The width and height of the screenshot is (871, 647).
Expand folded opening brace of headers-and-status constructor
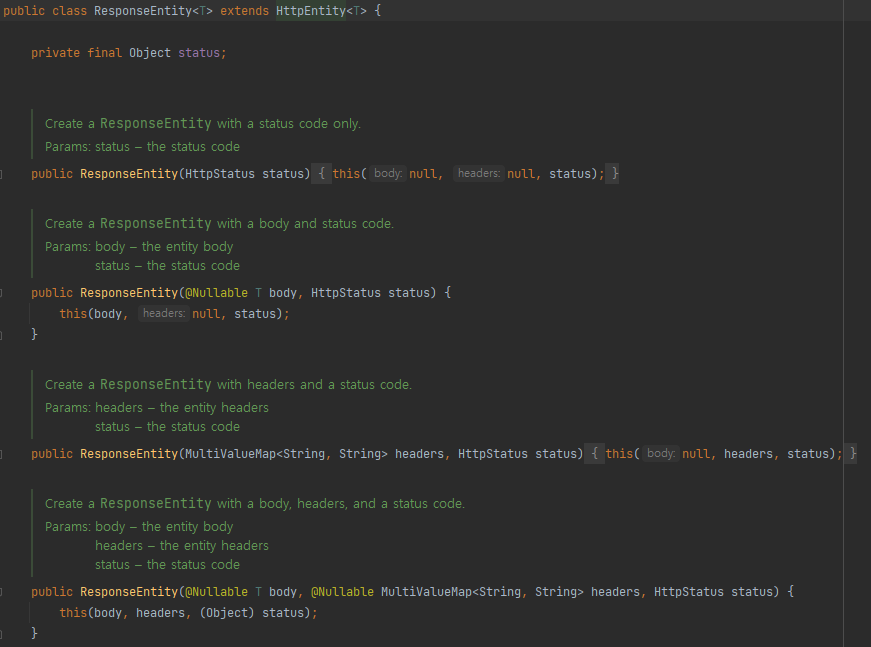594,454
